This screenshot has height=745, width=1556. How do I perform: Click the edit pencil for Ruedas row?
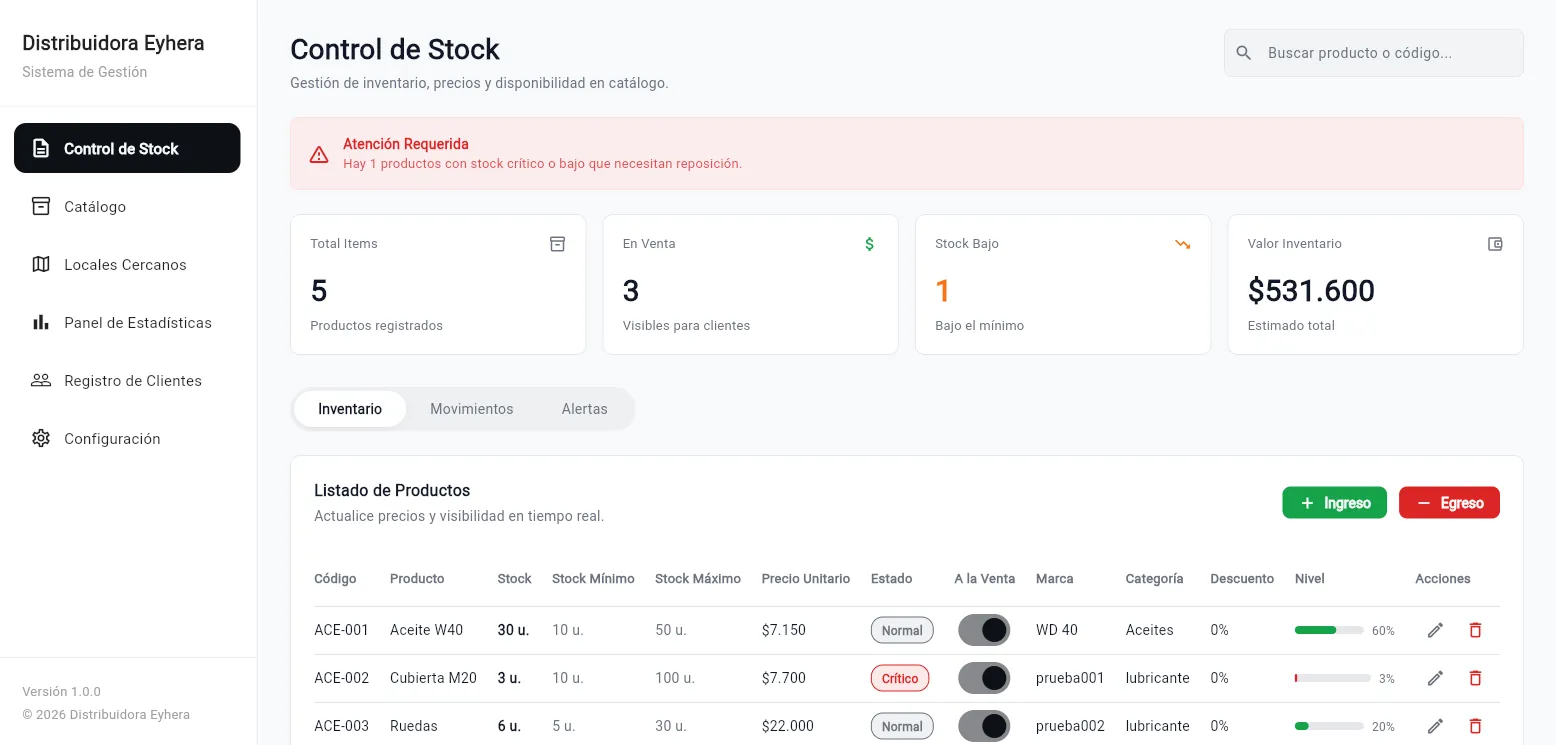1435,726
